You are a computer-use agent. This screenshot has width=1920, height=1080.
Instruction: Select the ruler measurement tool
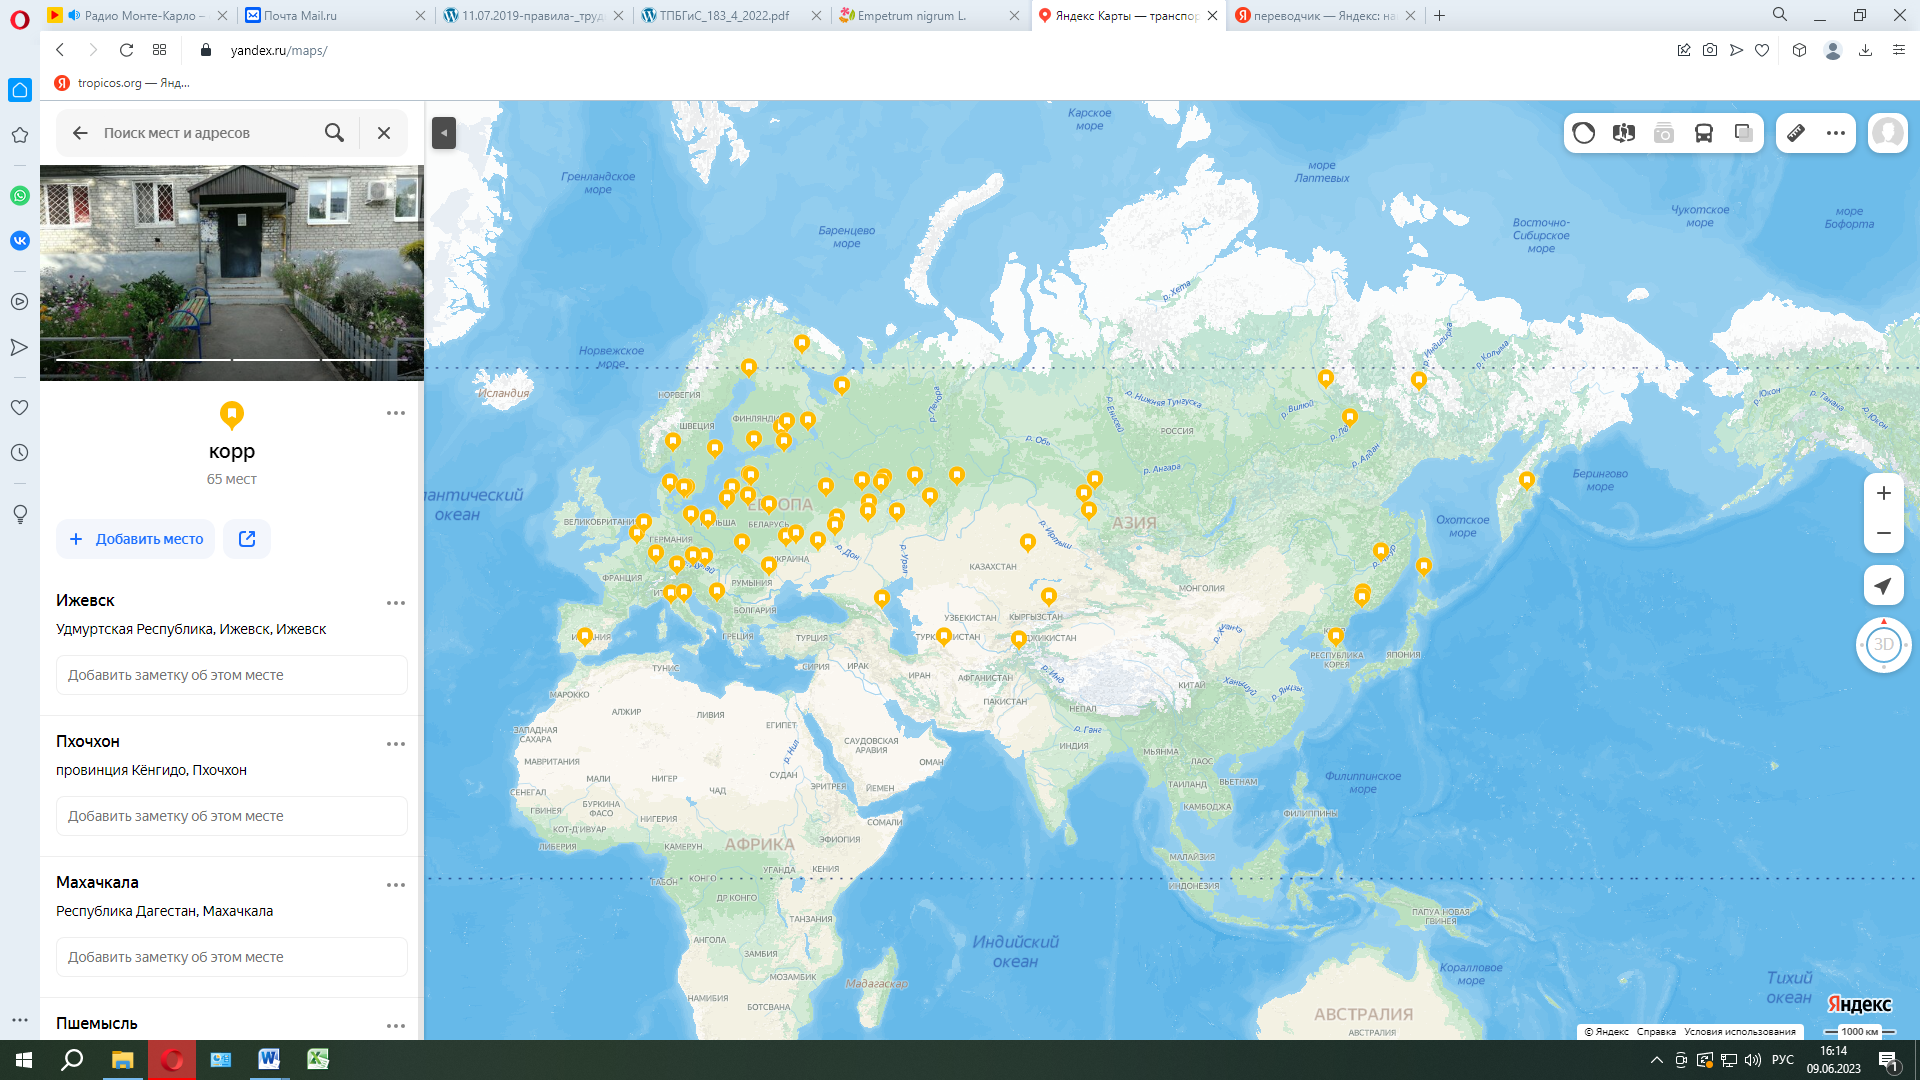(1796, 133)
